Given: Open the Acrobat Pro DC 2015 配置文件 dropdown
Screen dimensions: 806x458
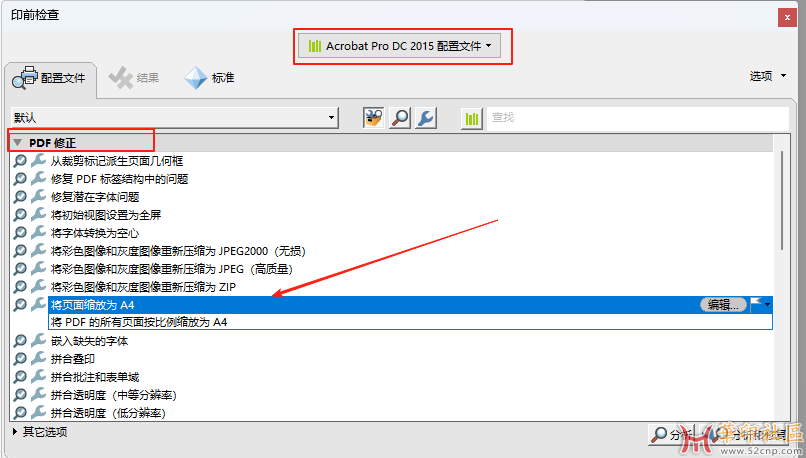Looking at the screenshot, I should point(399,46).
